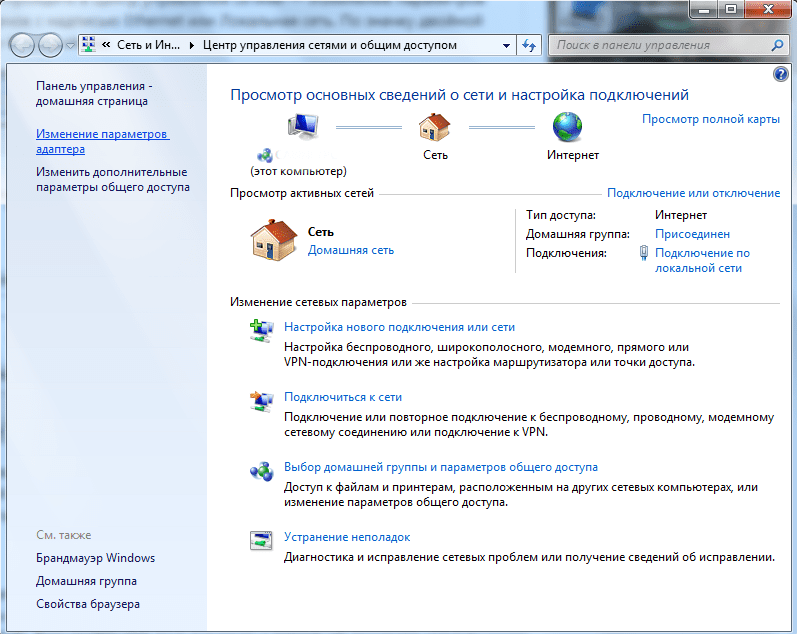Image resolution: width=797 pixels, height=634 pixels.
Task: Open 'Изменить дополнительные параметры общего доступа'
Action: 112,179
